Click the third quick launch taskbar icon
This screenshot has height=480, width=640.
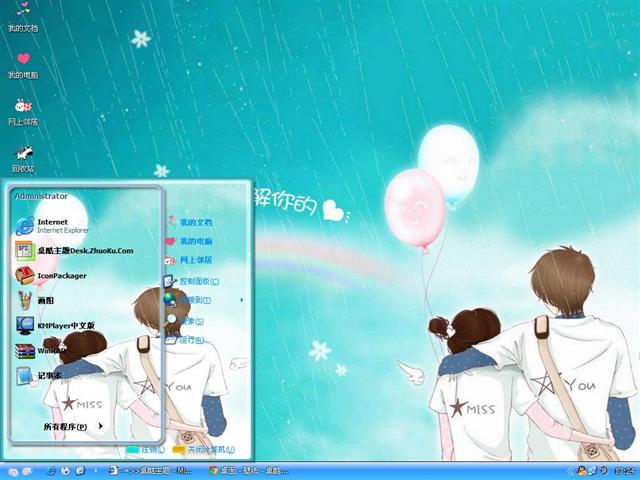click(x=80, y=471)
